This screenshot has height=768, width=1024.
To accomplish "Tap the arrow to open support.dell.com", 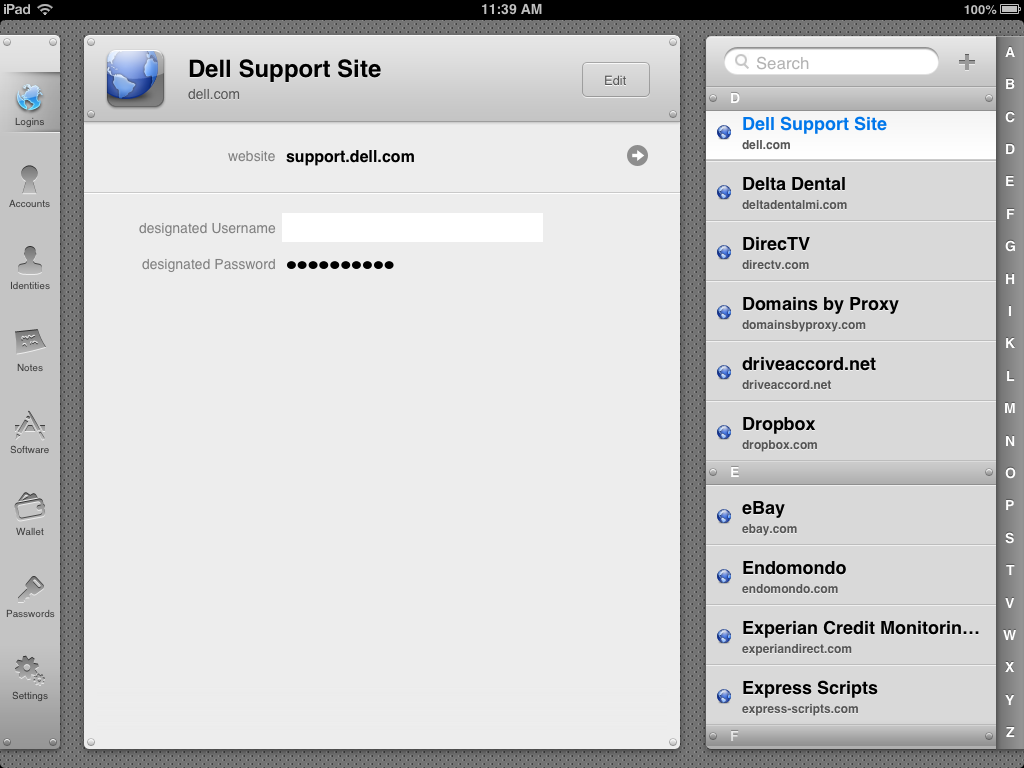I will click(x=637, y=155).
